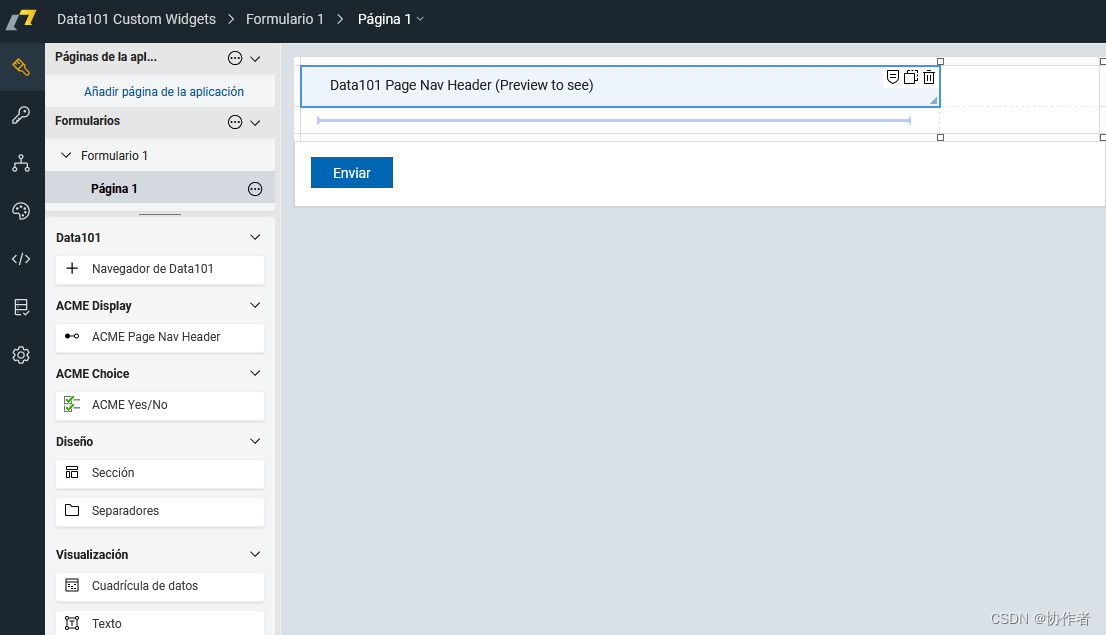Delete the selected widget with trash icon
This screenshot has height=635, width=1106.
click(x=929, y=77)
